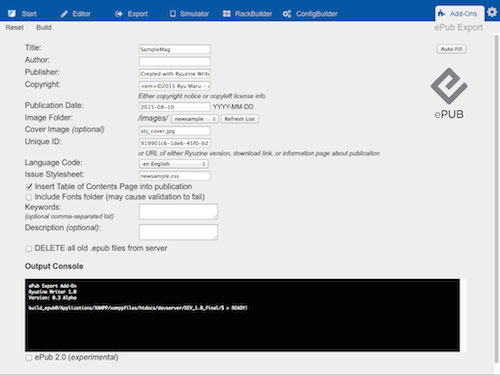This screenshot has width=500, height=375.
Task: Click the Publication Date field
Action: pyautogui.click(x=175, y=107)
